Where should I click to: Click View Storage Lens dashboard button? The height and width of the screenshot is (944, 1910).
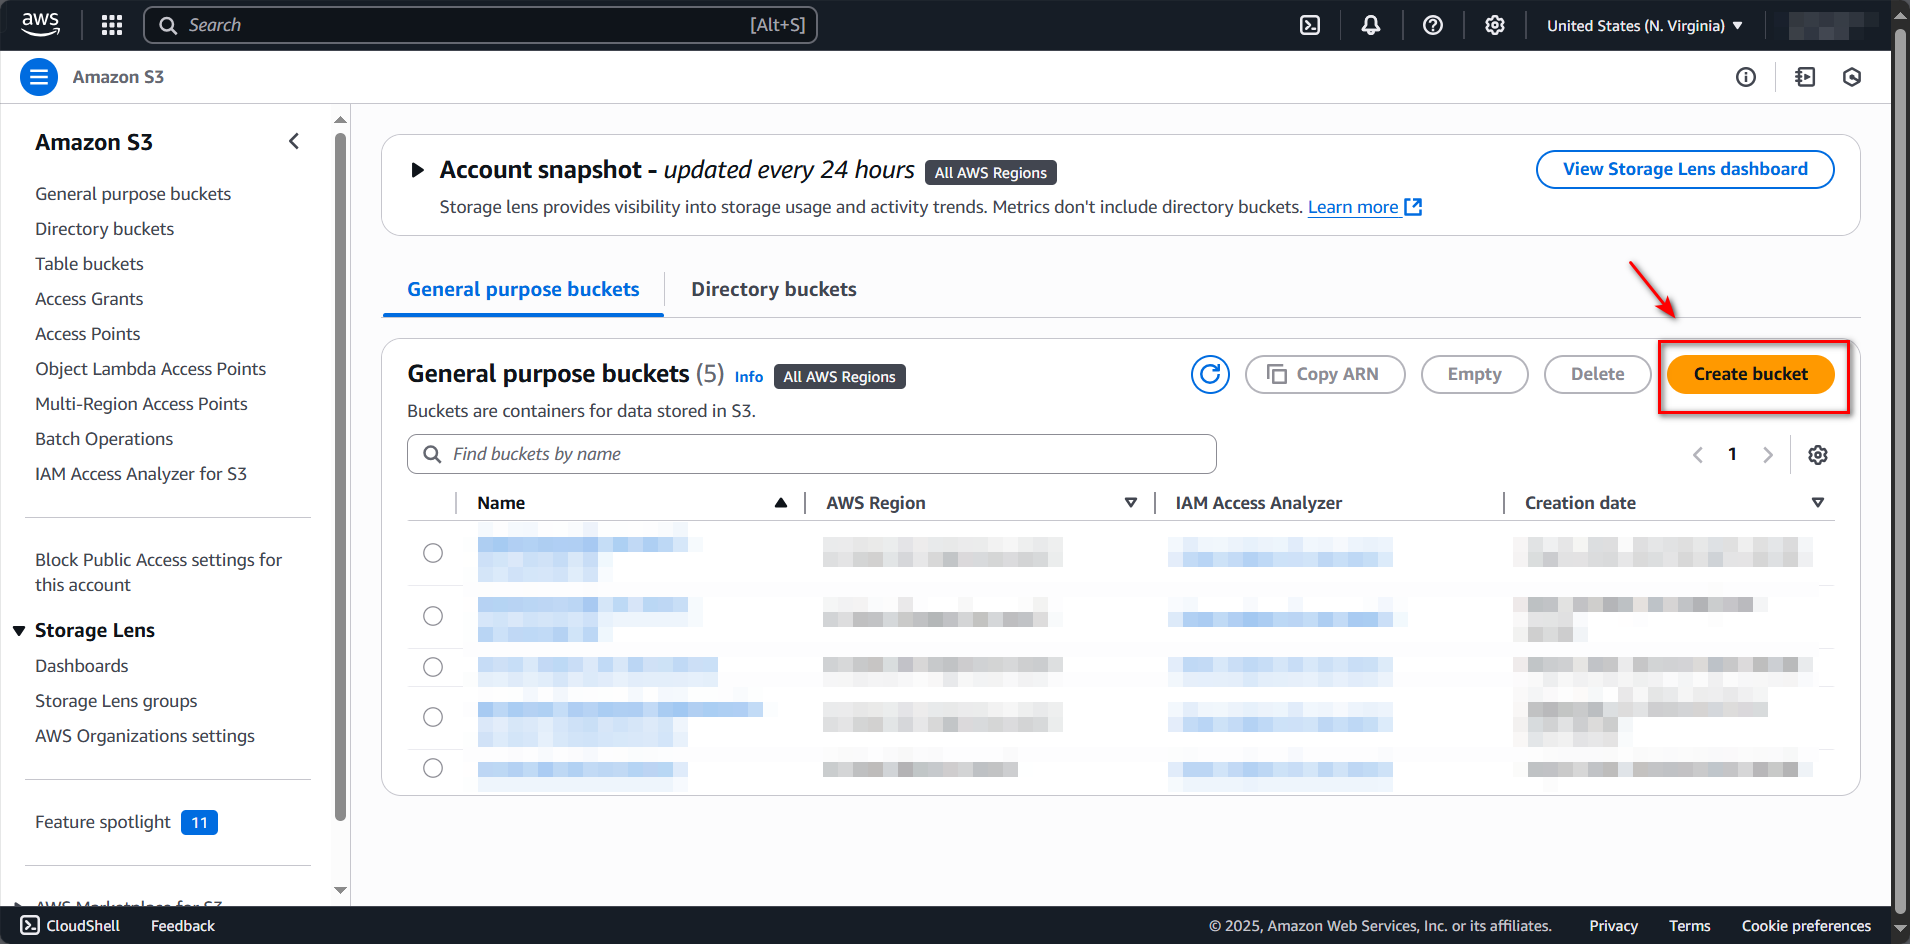tap(1684, 169)
